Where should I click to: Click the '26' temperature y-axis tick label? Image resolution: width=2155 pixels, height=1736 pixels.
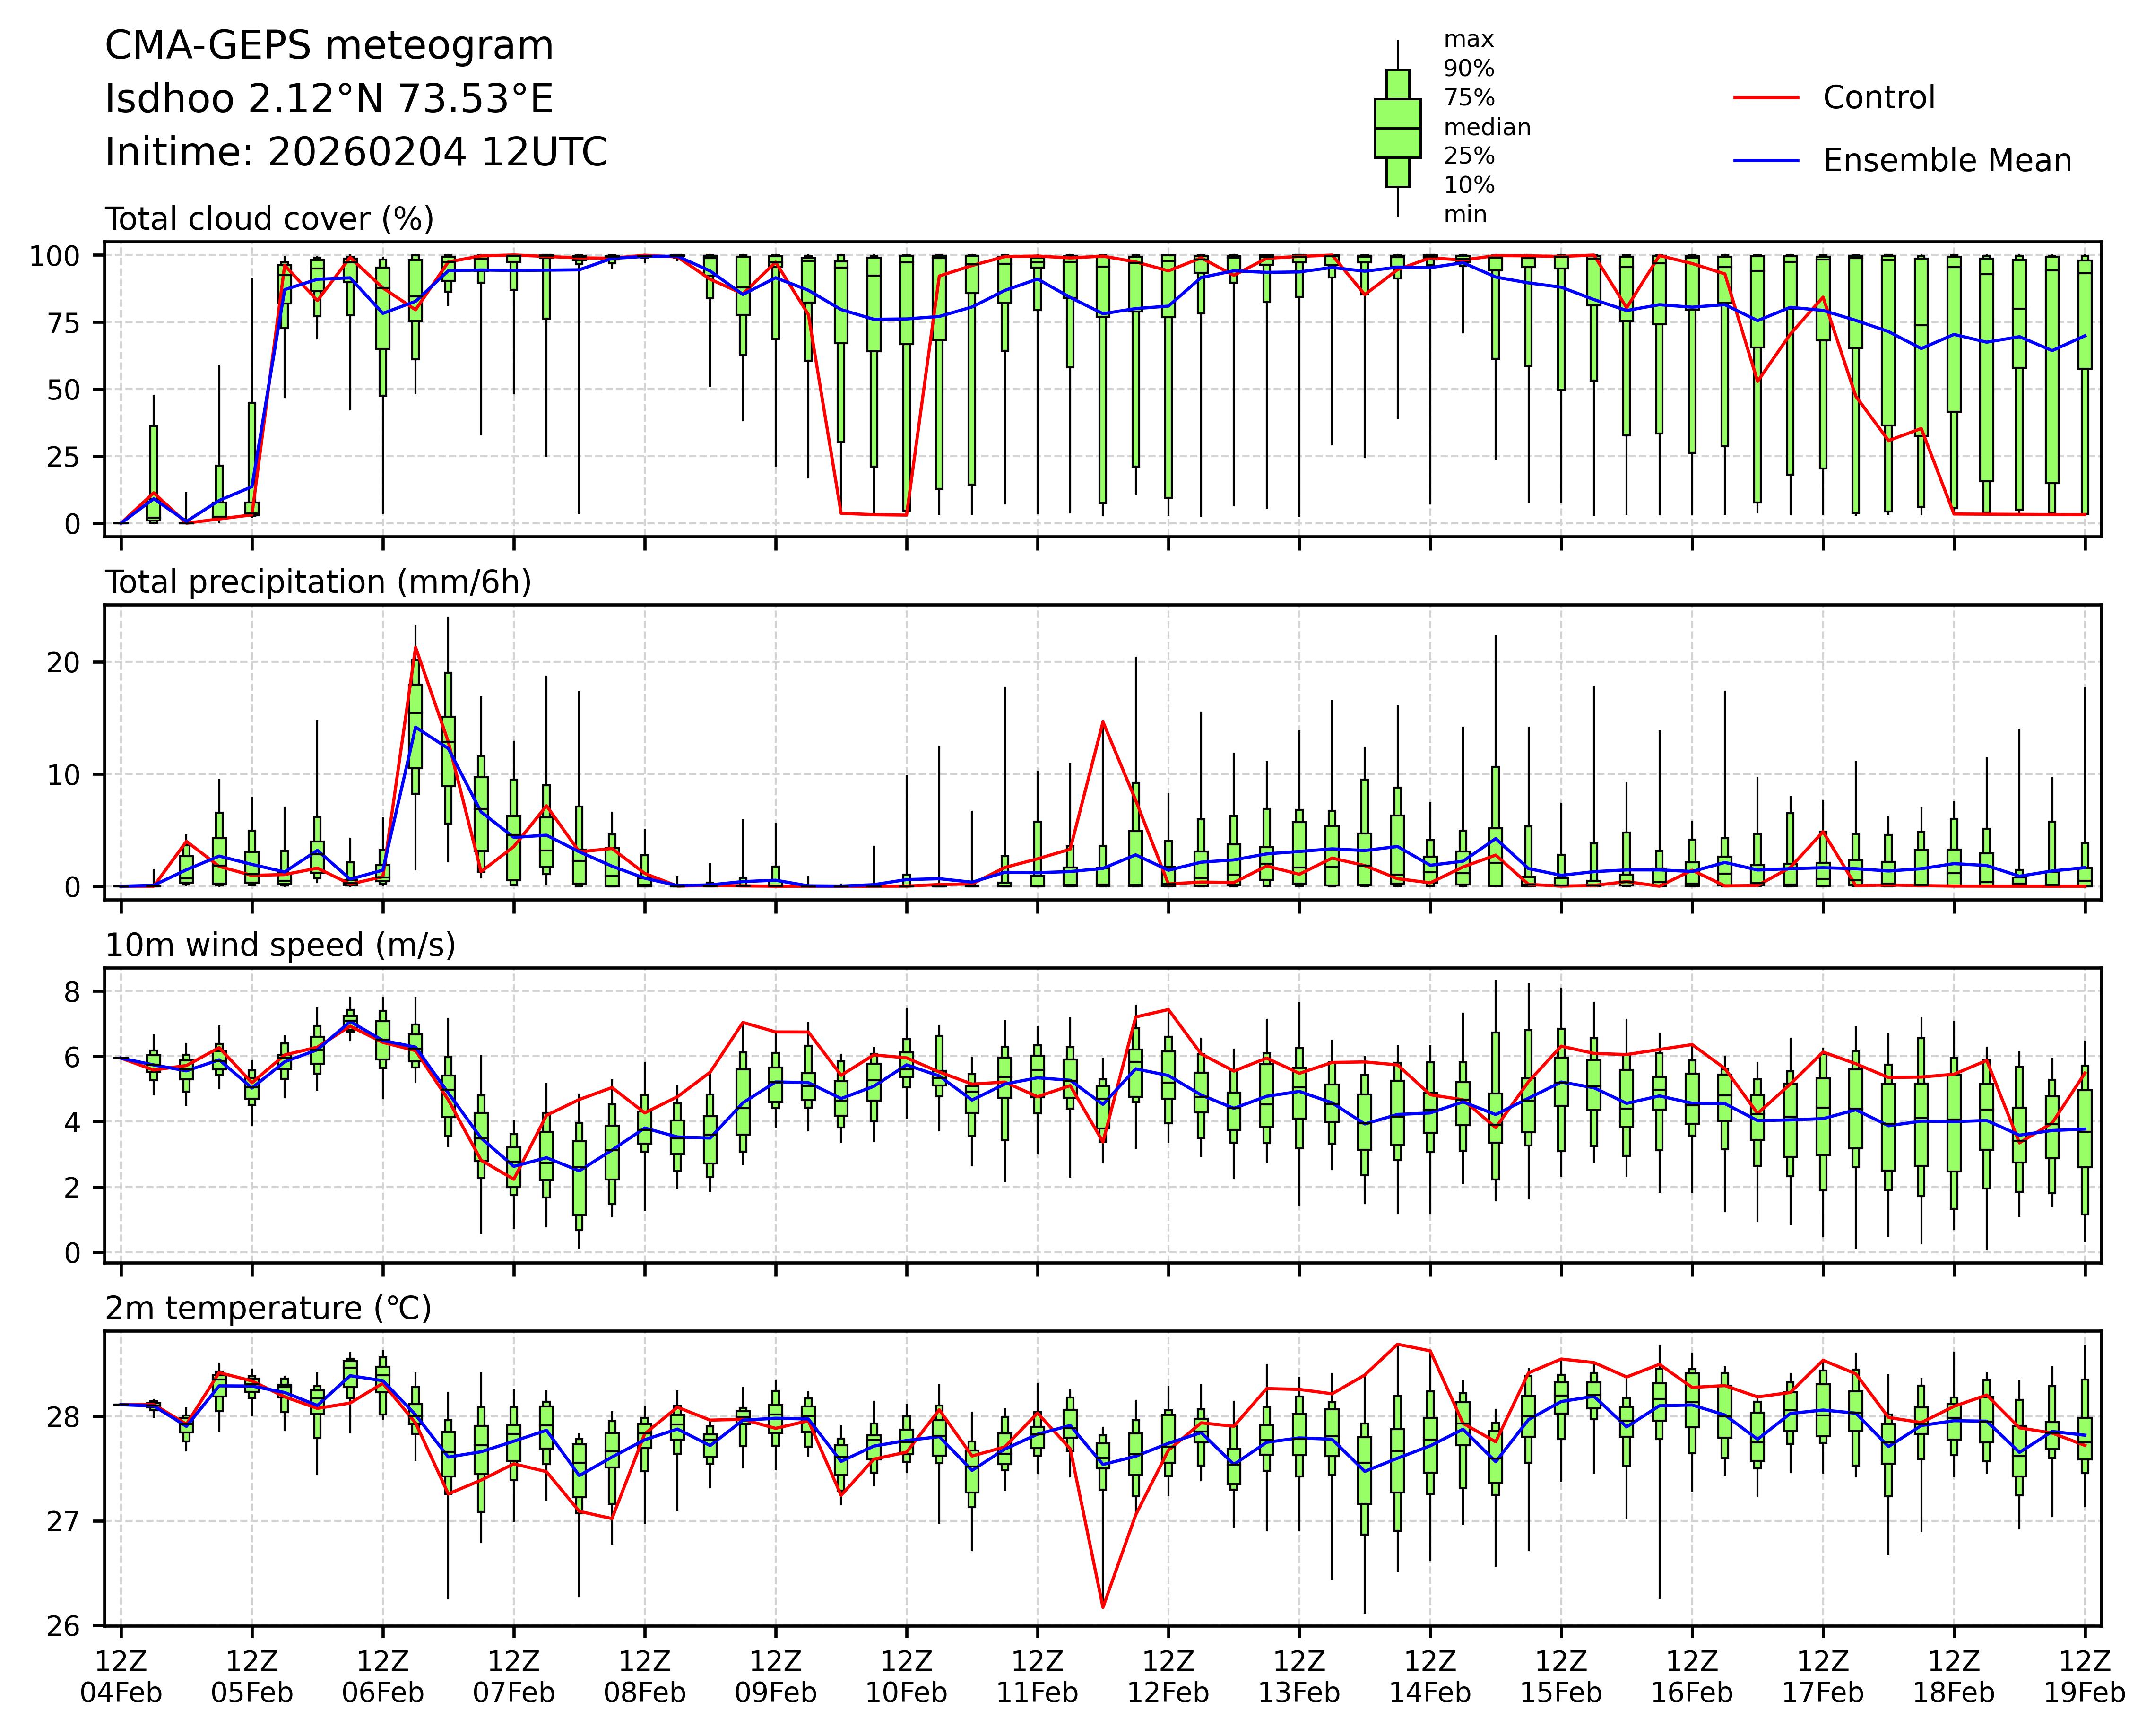point(63,1626)
